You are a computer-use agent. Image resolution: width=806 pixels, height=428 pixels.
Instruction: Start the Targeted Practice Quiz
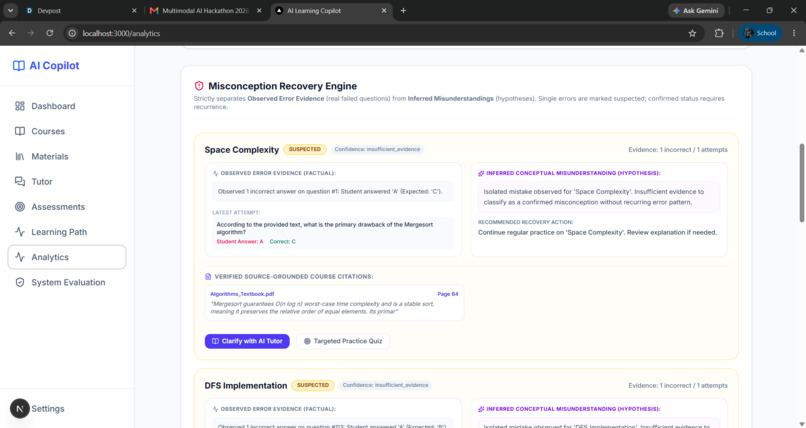(x=343, y=341)
